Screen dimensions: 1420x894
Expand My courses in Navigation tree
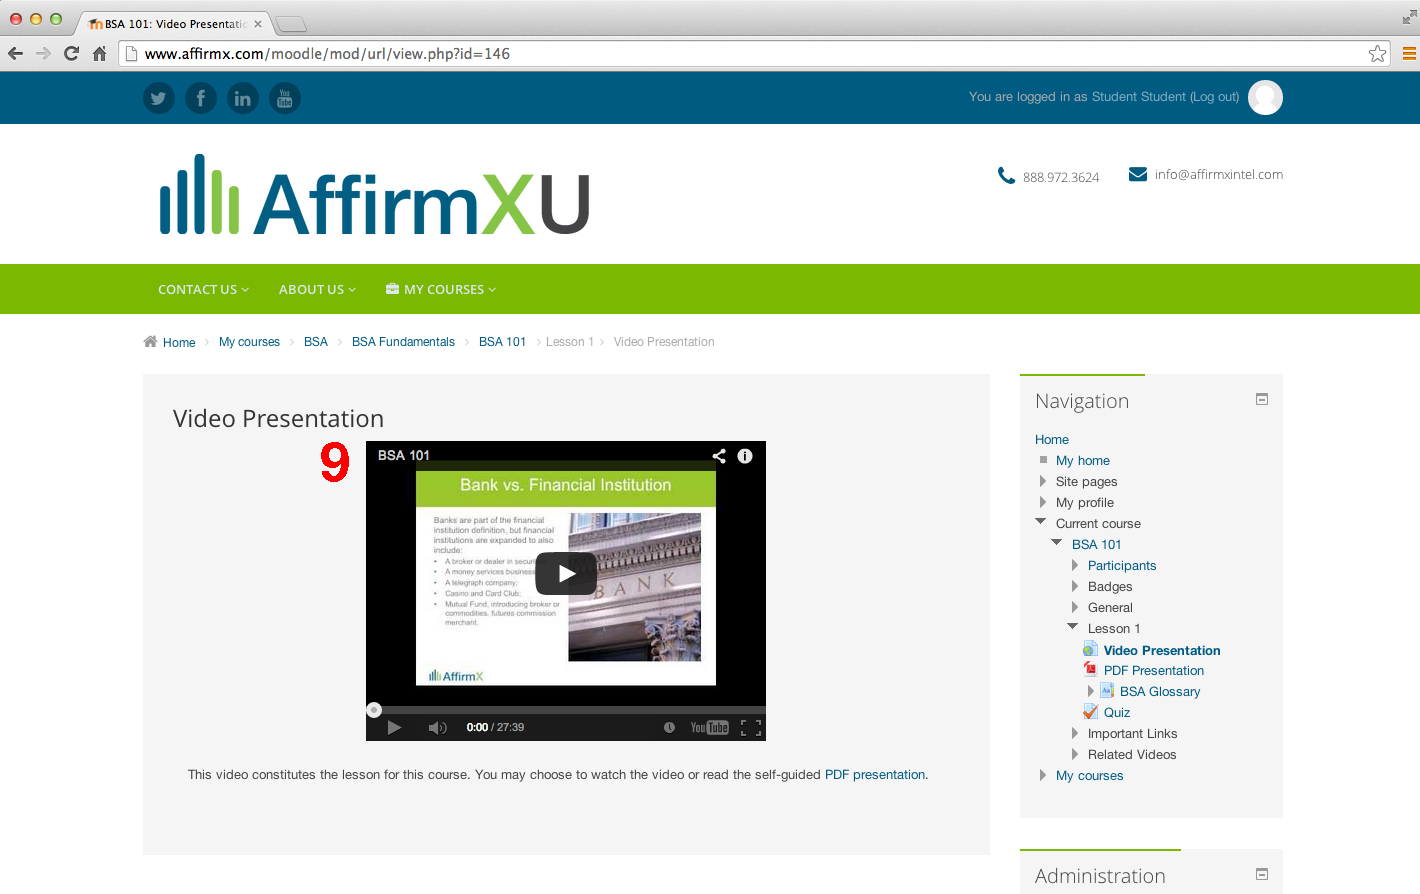[1043, 775]
